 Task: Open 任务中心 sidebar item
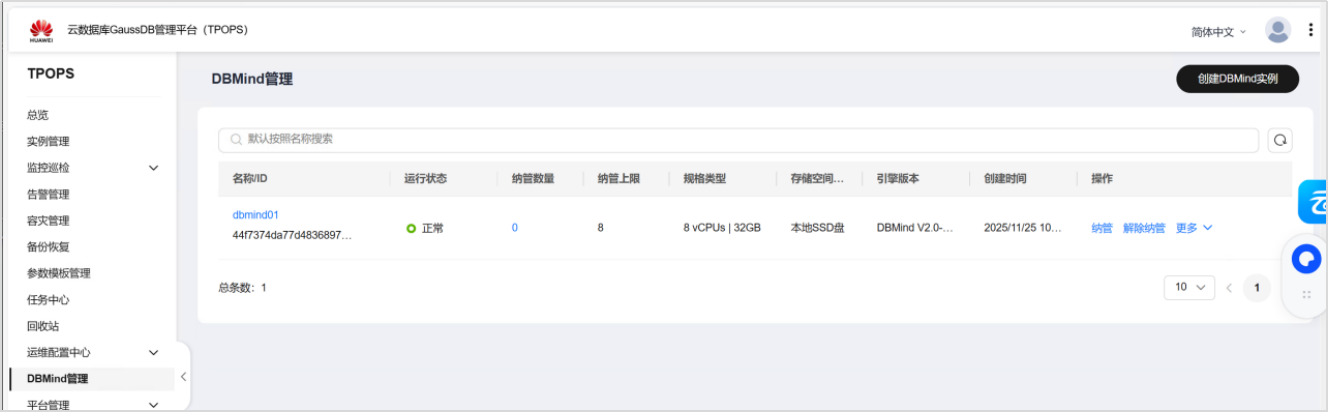click(48, 300)
